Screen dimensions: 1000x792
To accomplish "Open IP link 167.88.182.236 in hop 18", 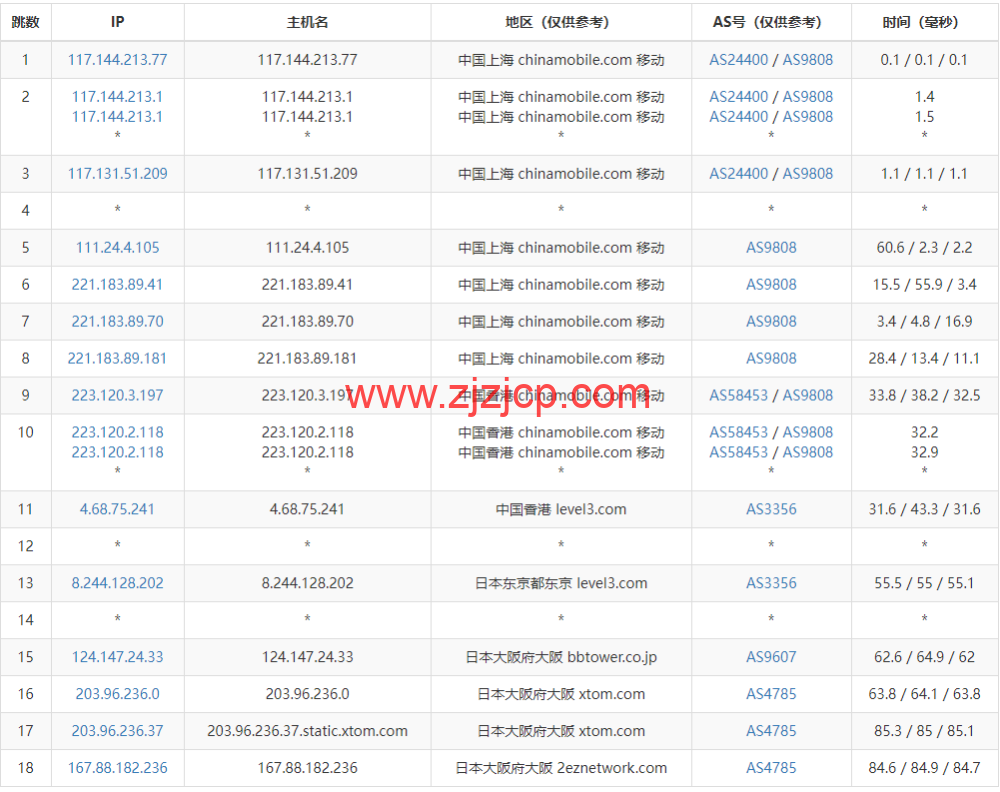I will click(117, 768).
